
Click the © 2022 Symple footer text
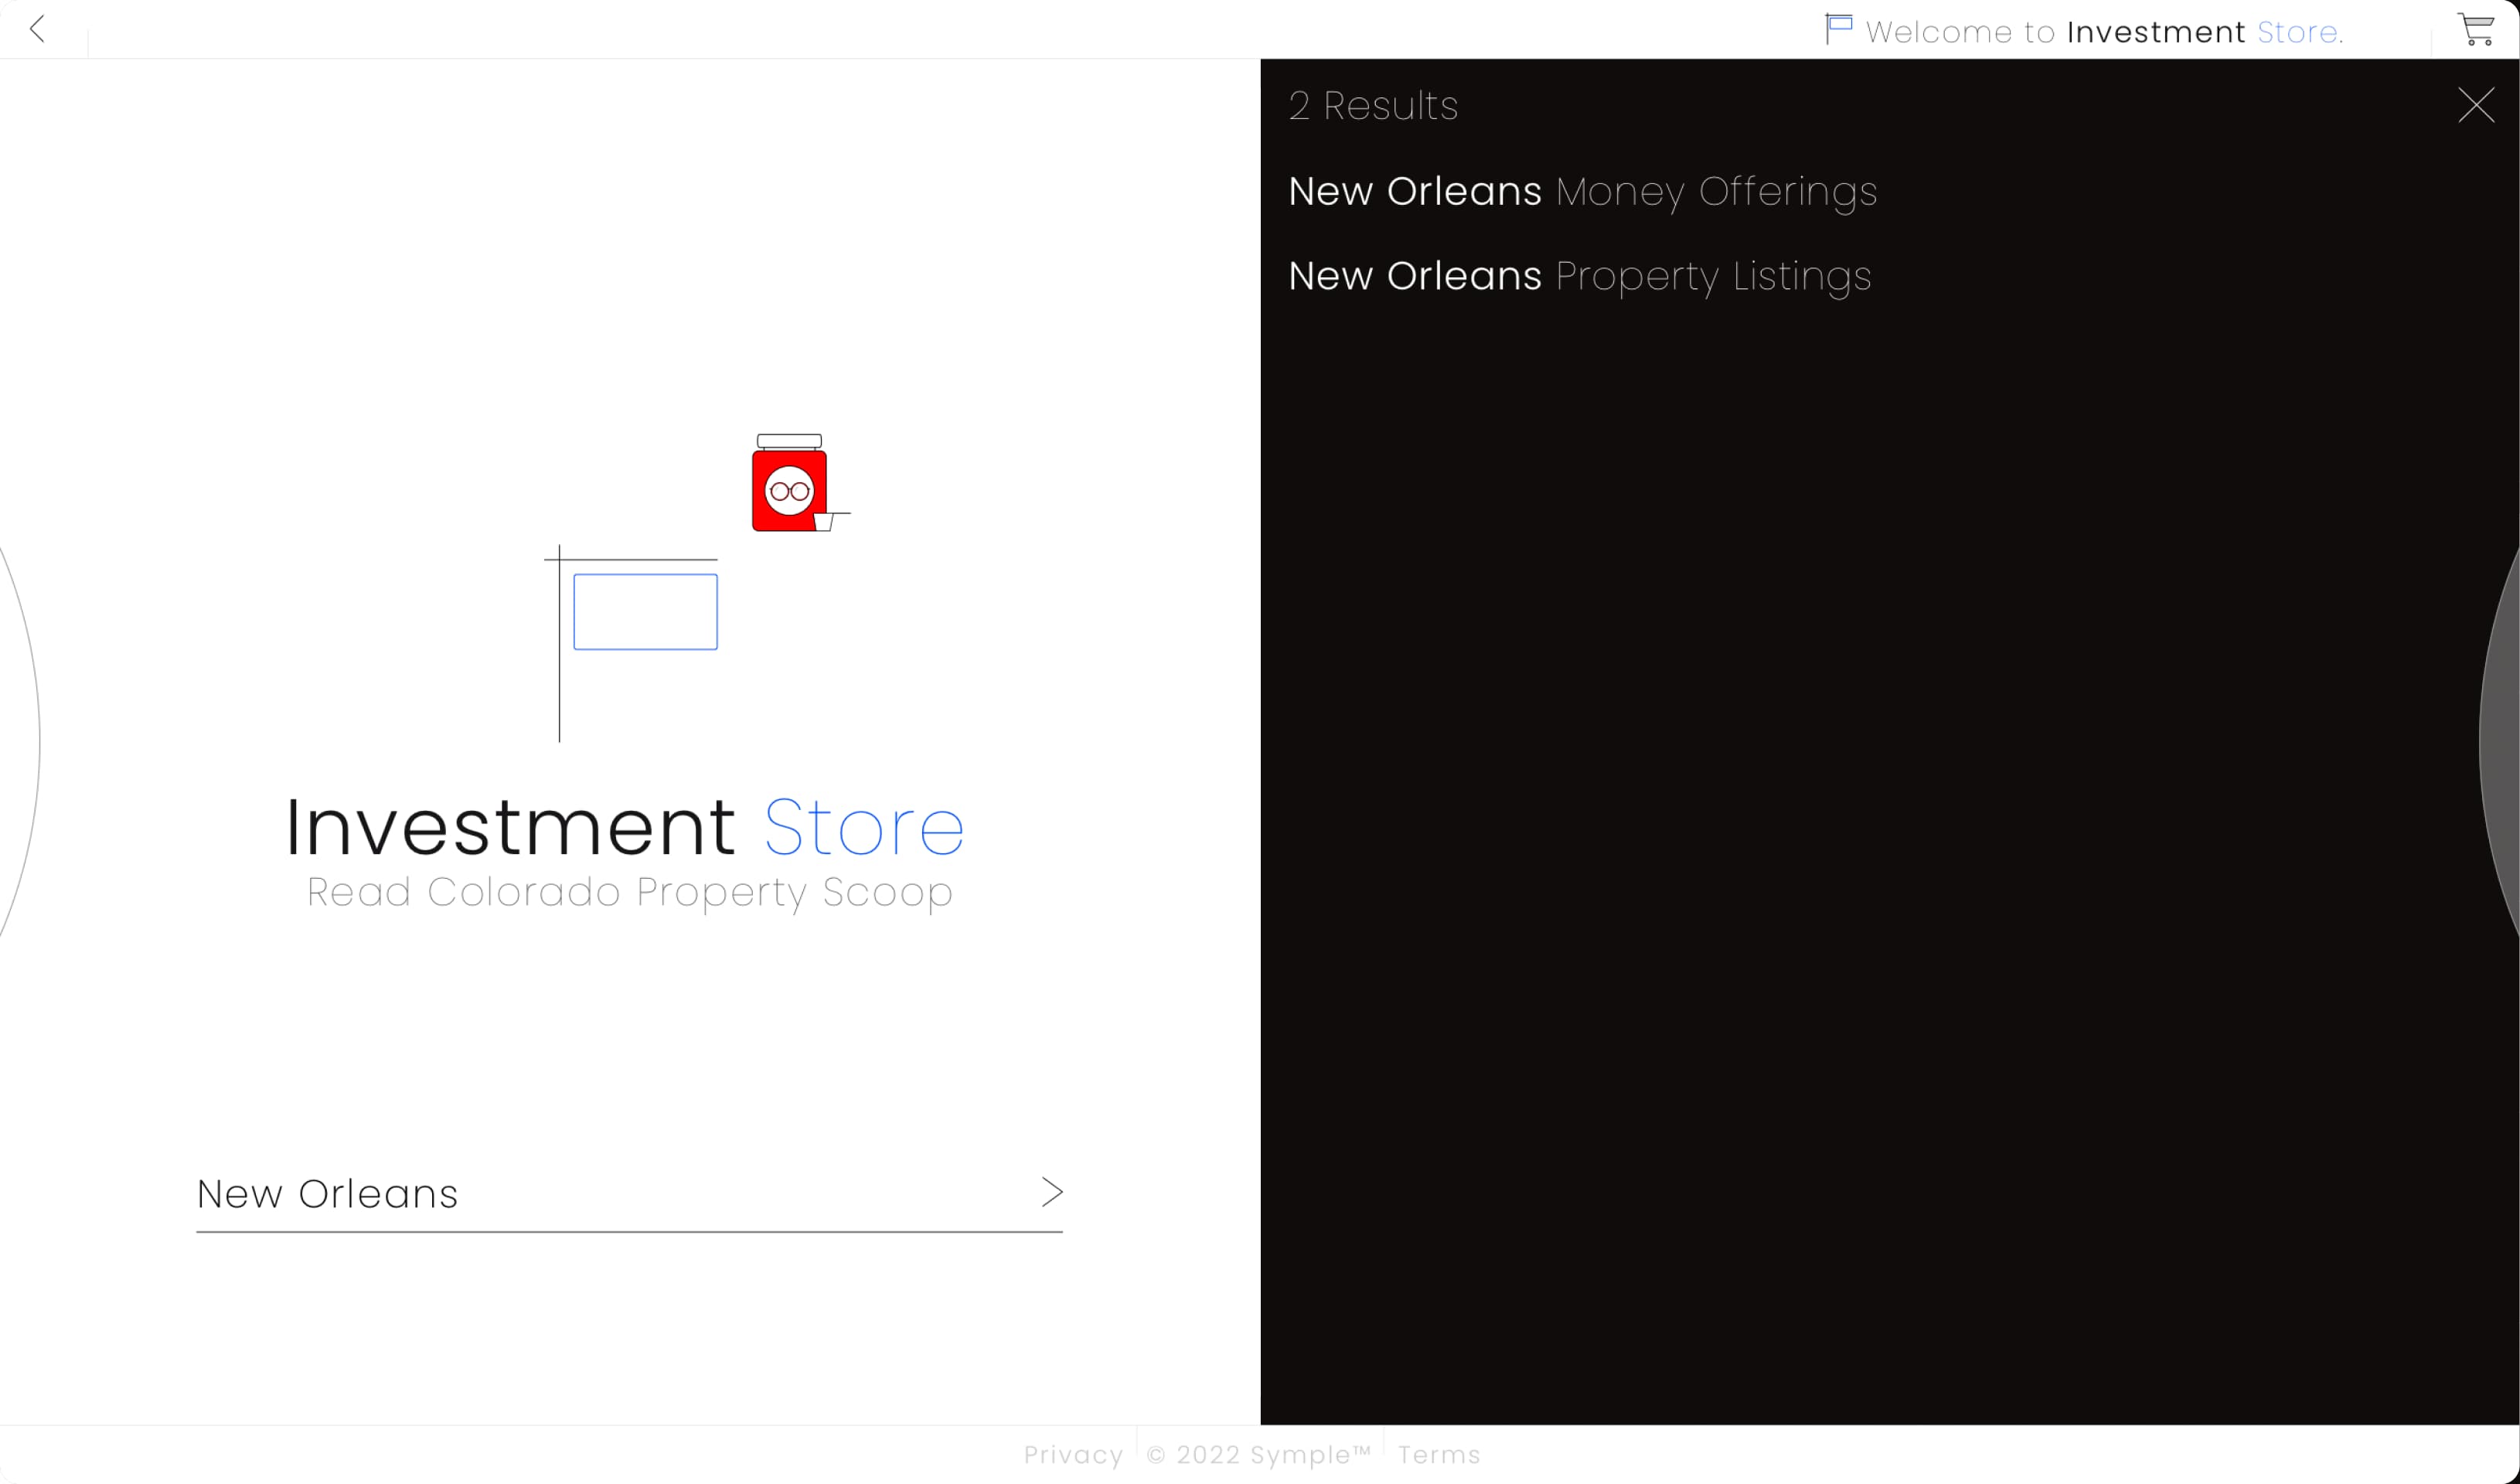tap(1258, 1455)
